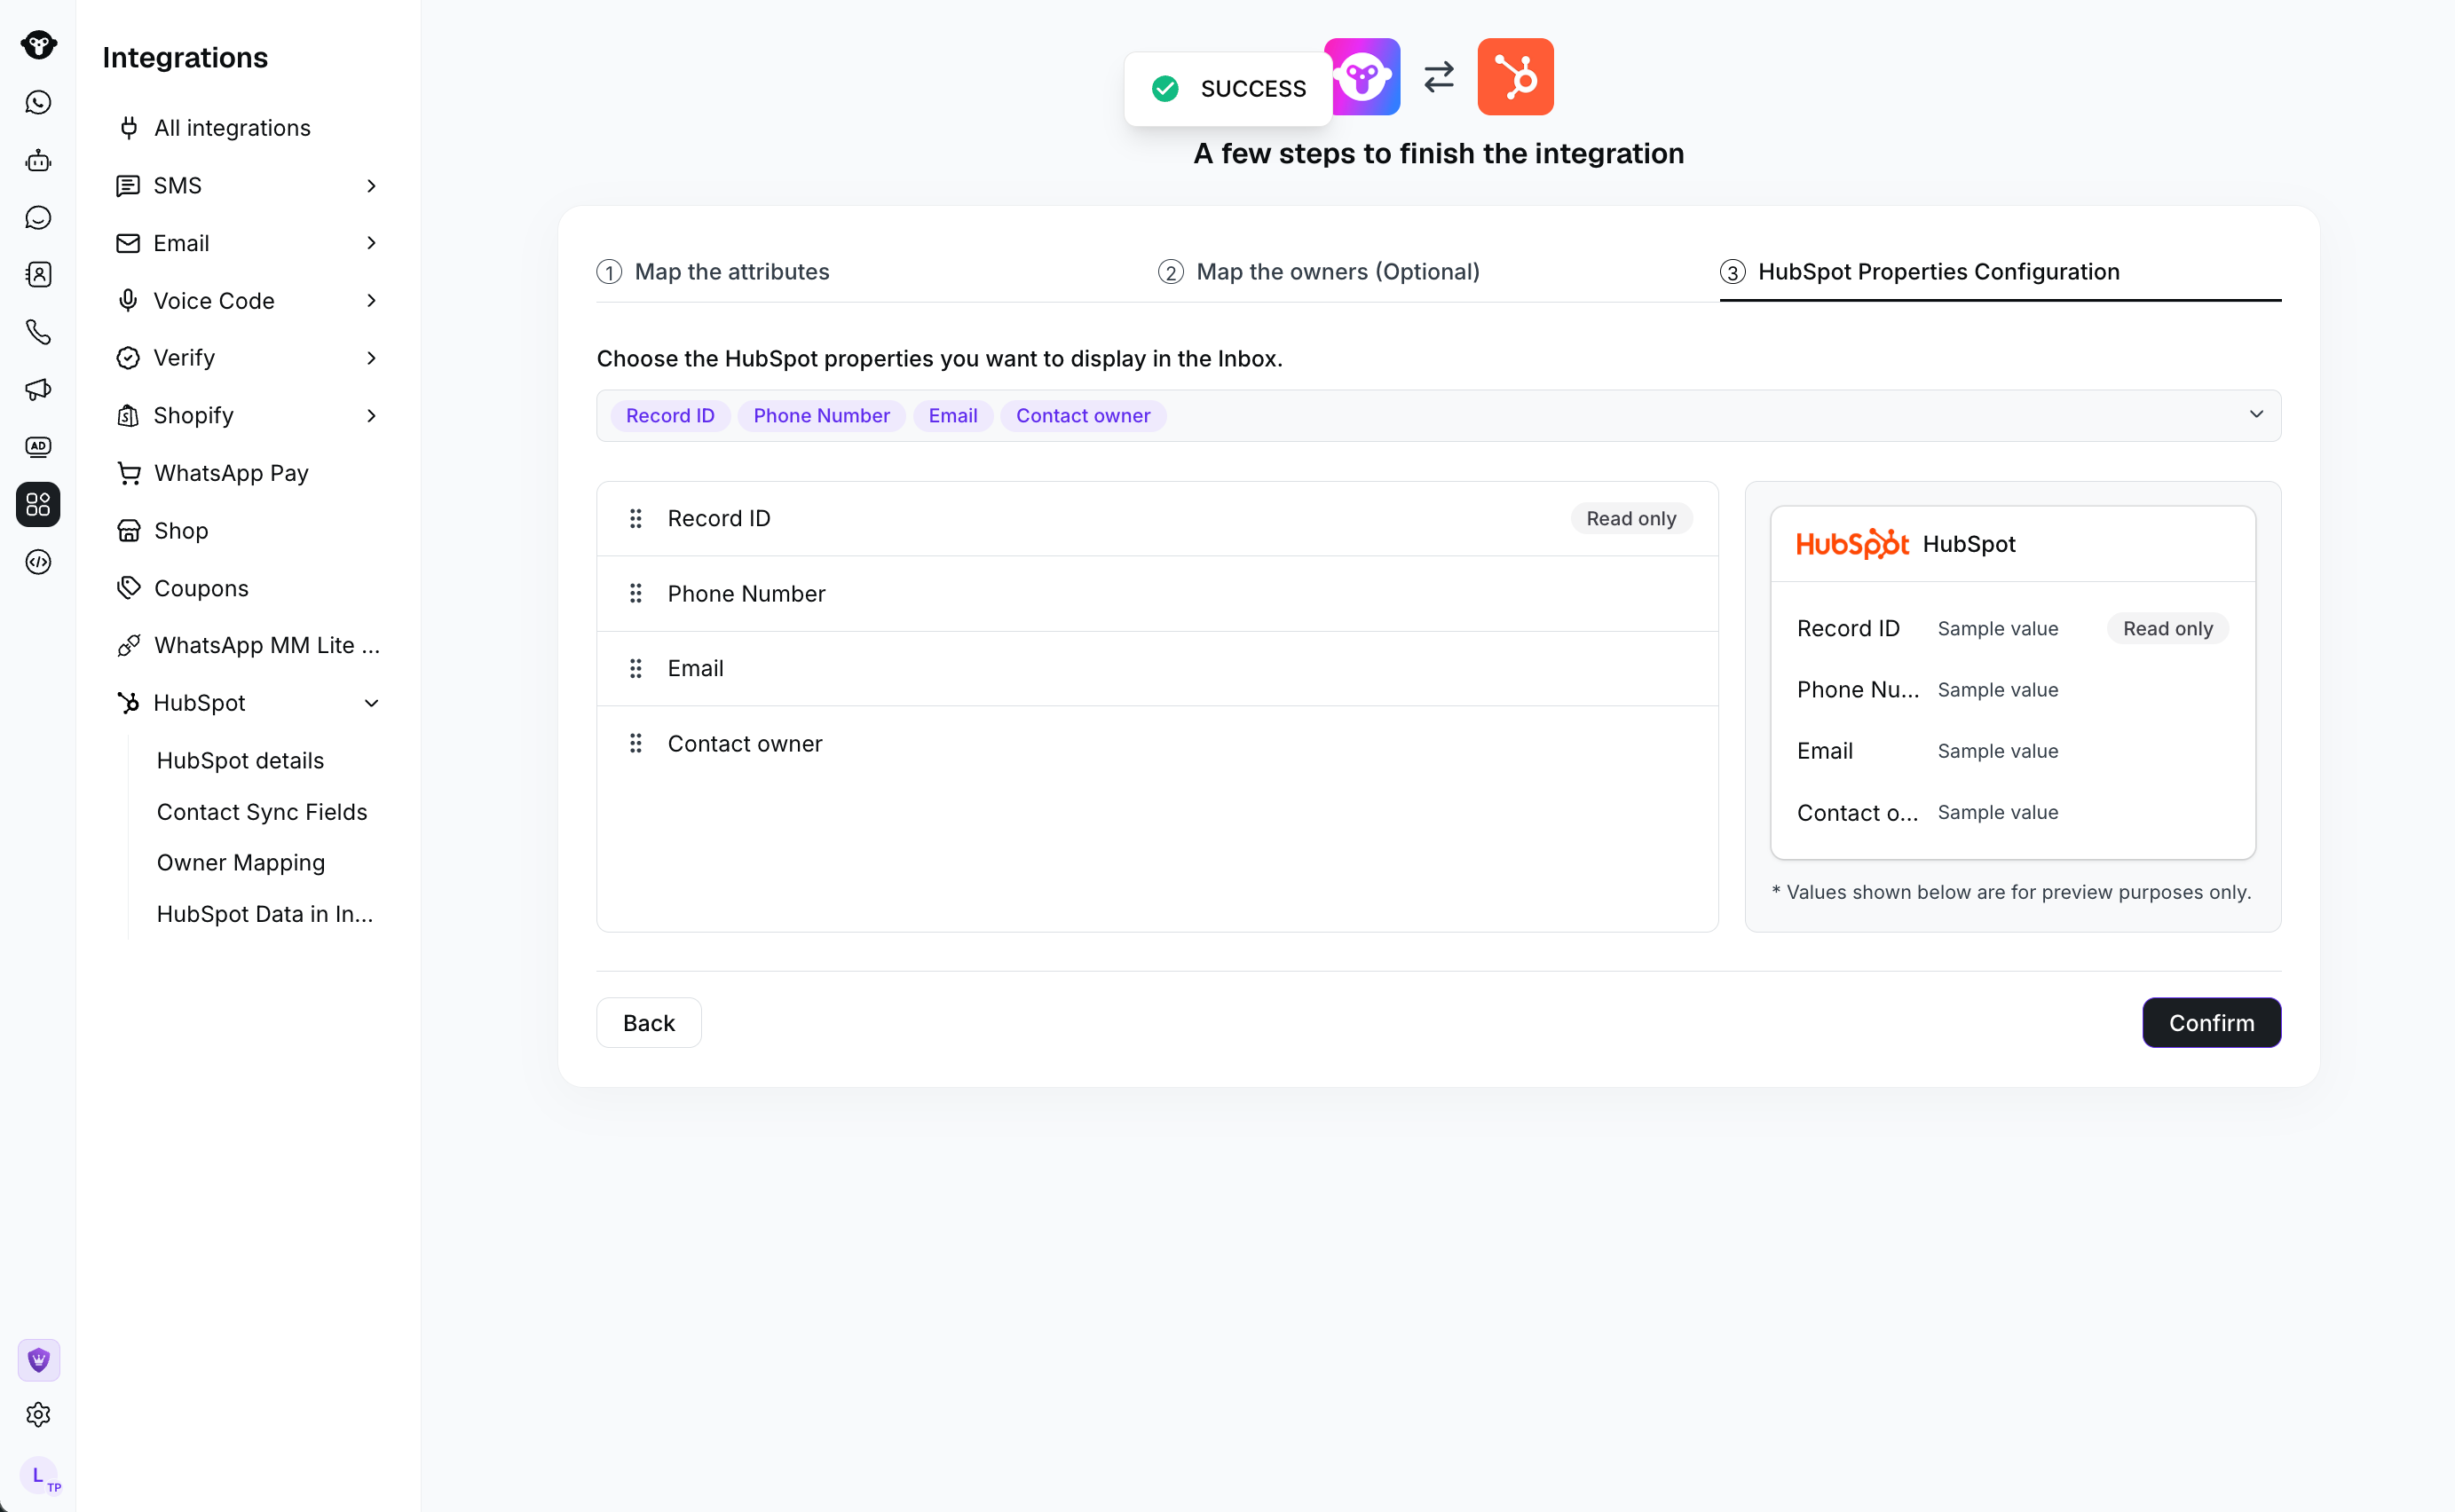Expand the Shopify submenu chevron
This screenshot has height=1512, width=2455.
click(x=371, y=415)
